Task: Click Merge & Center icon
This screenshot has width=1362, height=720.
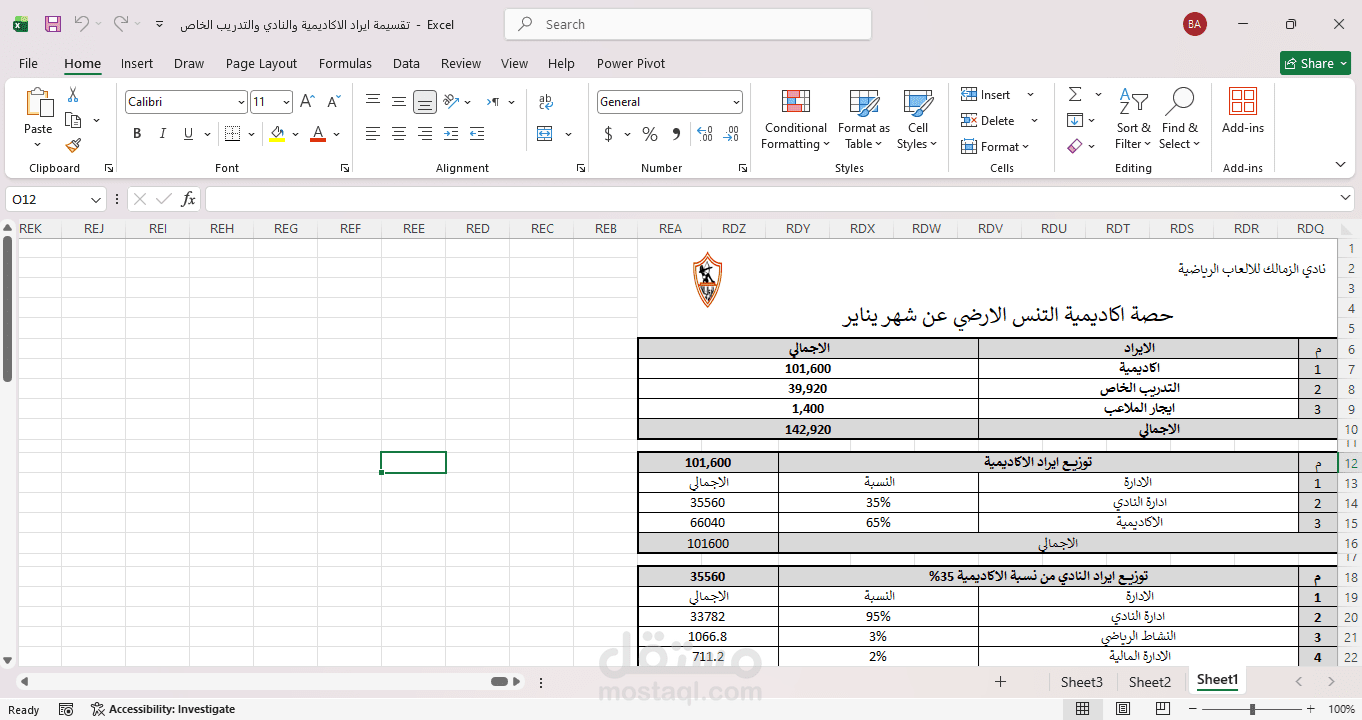Action: [545, 134]
